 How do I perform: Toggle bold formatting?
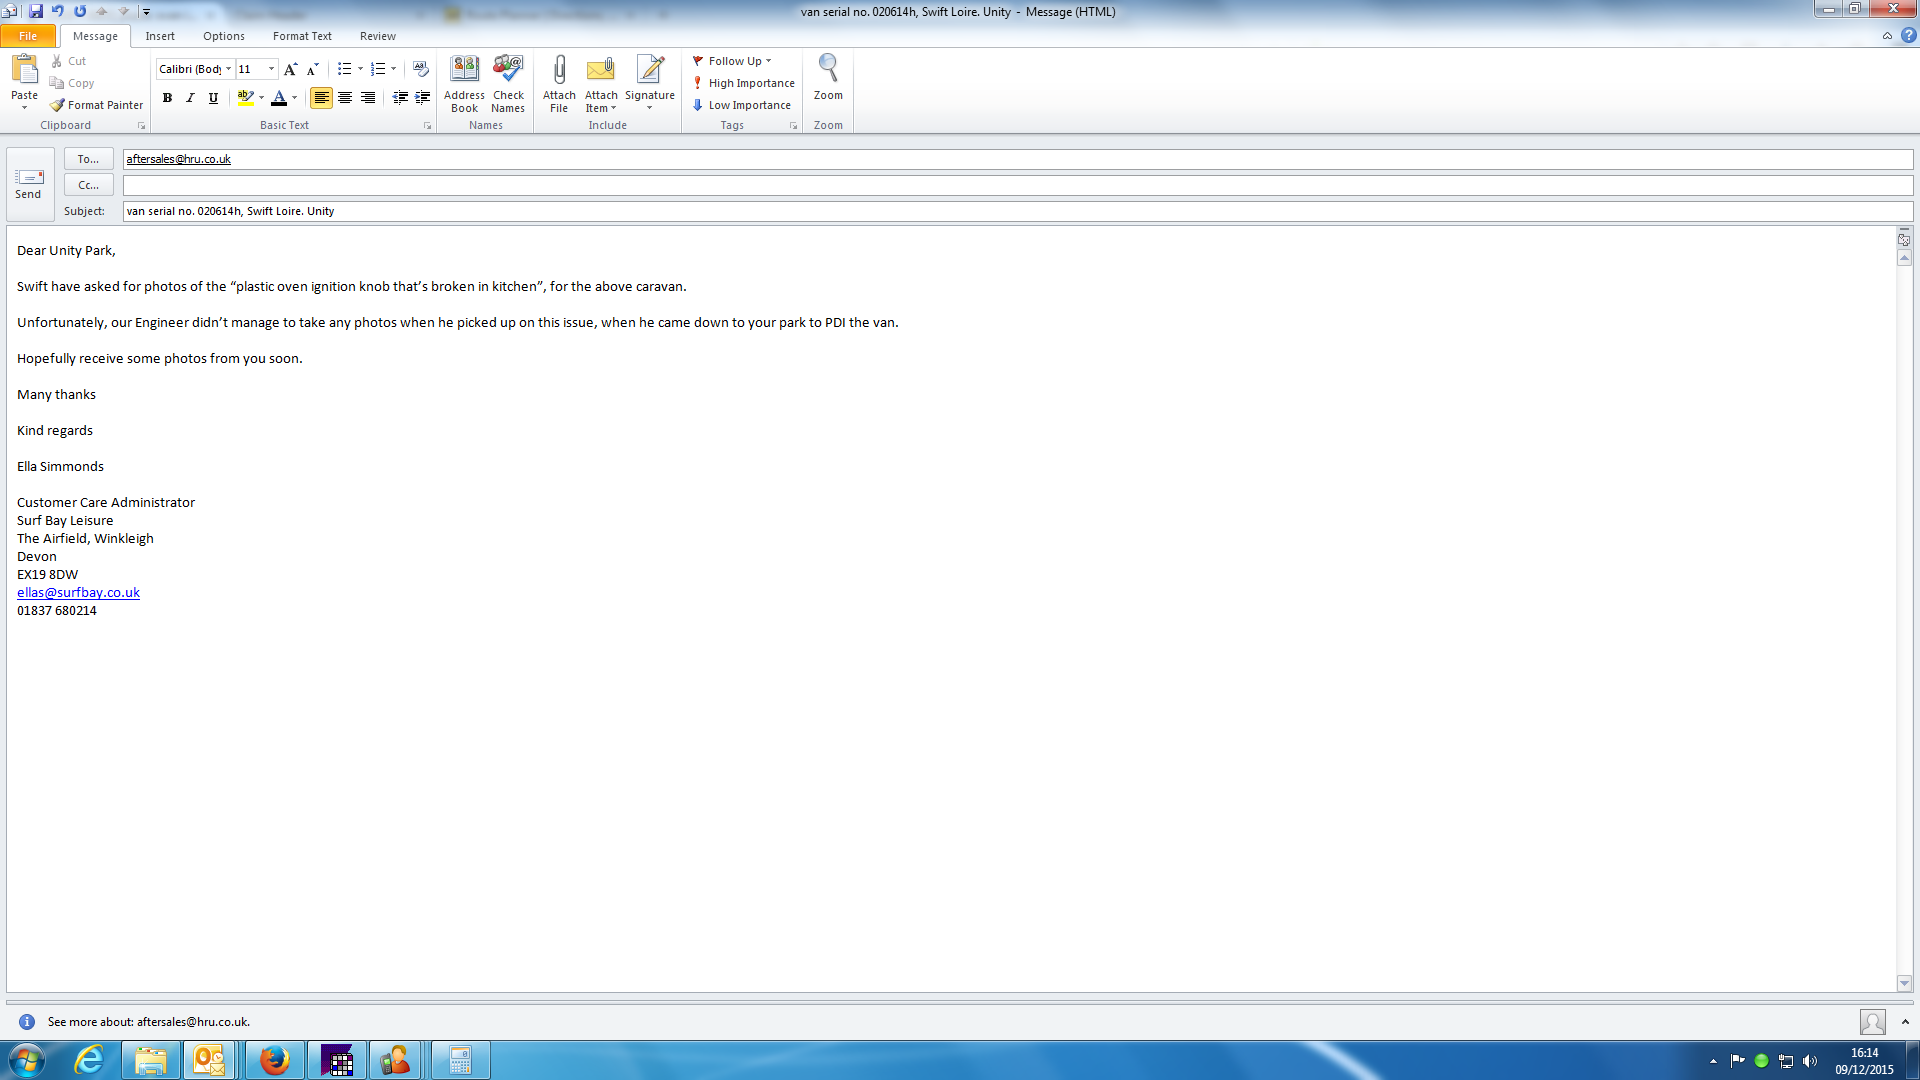(x=167, y=98)
